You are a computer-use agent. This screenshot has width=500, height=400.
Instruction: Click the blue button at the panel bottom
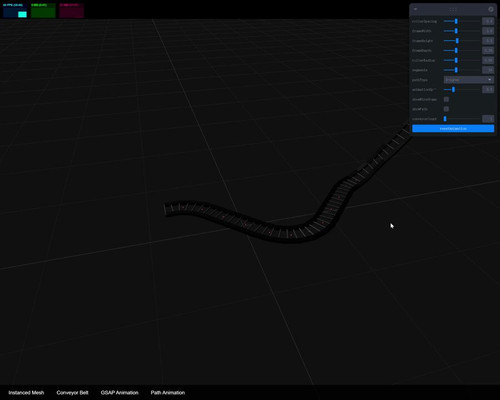[x=453, y=128]
